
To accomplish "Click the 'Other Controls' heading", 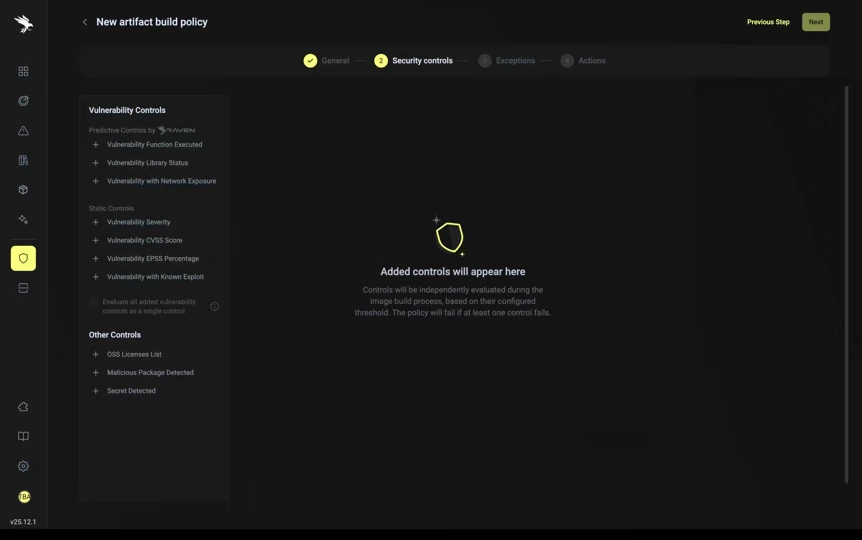I will pyautogui.click(x=115, y=334).
